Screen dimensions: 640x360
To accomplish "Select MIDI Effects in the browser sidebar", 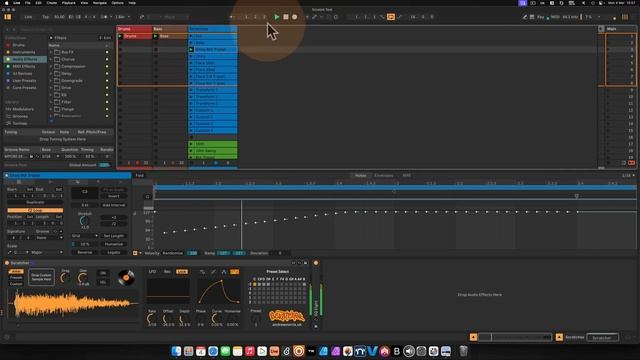I will pos(24,67).
